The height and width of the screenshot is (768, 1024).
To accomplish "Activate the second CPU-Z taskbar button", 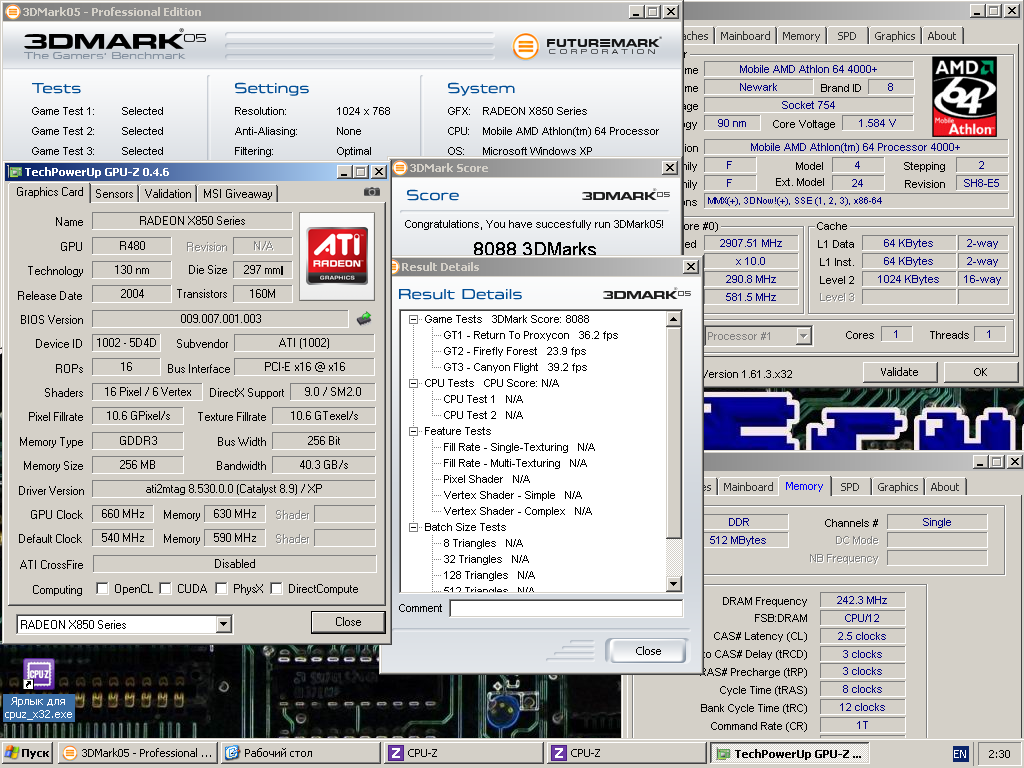I will coord(627,753).
